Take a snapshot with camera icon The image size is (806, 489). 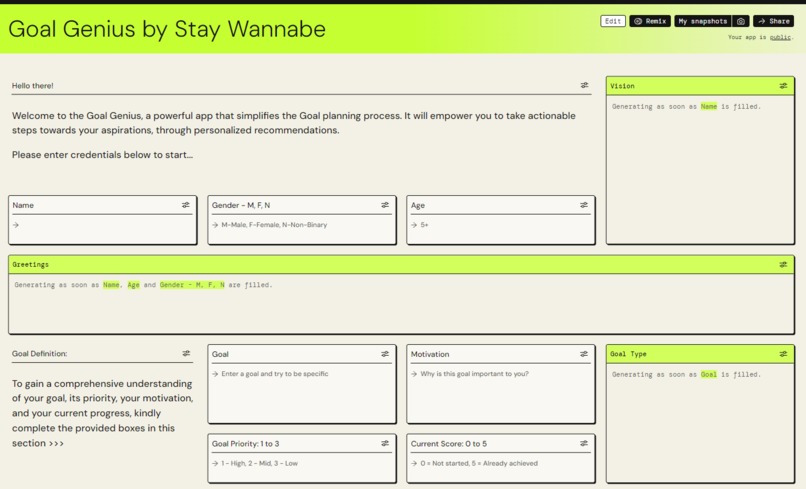pyautogui.click(x=741, y=21)
